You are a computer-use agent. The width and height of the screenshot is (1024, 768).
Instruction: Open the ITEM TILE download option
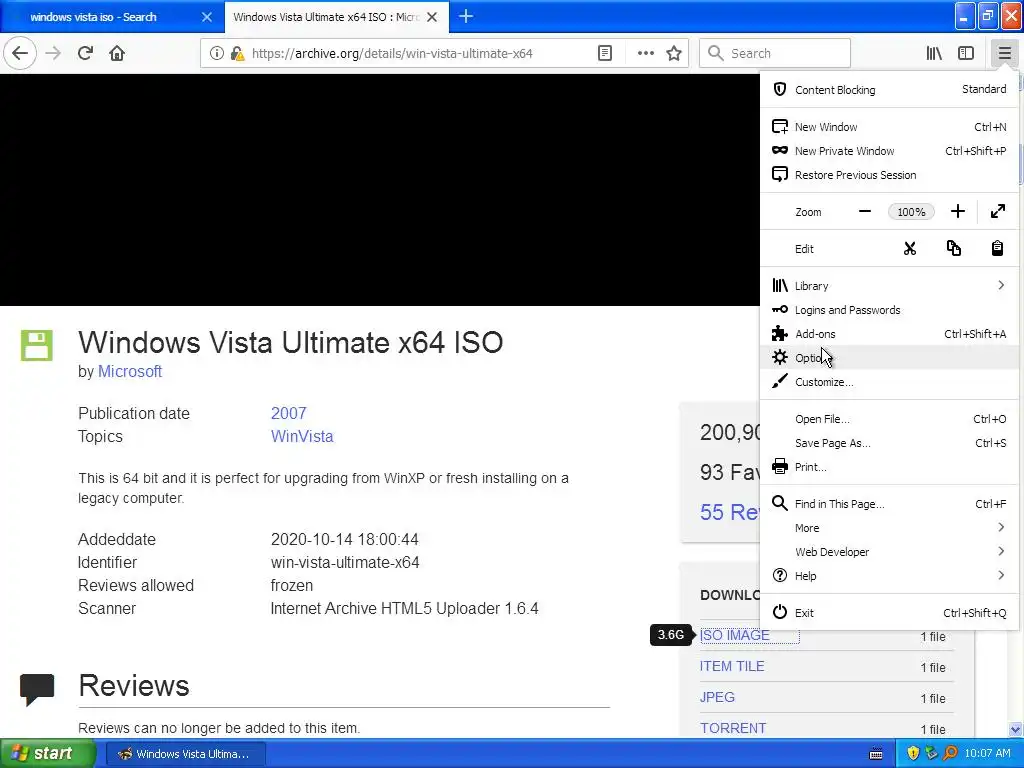731,666
